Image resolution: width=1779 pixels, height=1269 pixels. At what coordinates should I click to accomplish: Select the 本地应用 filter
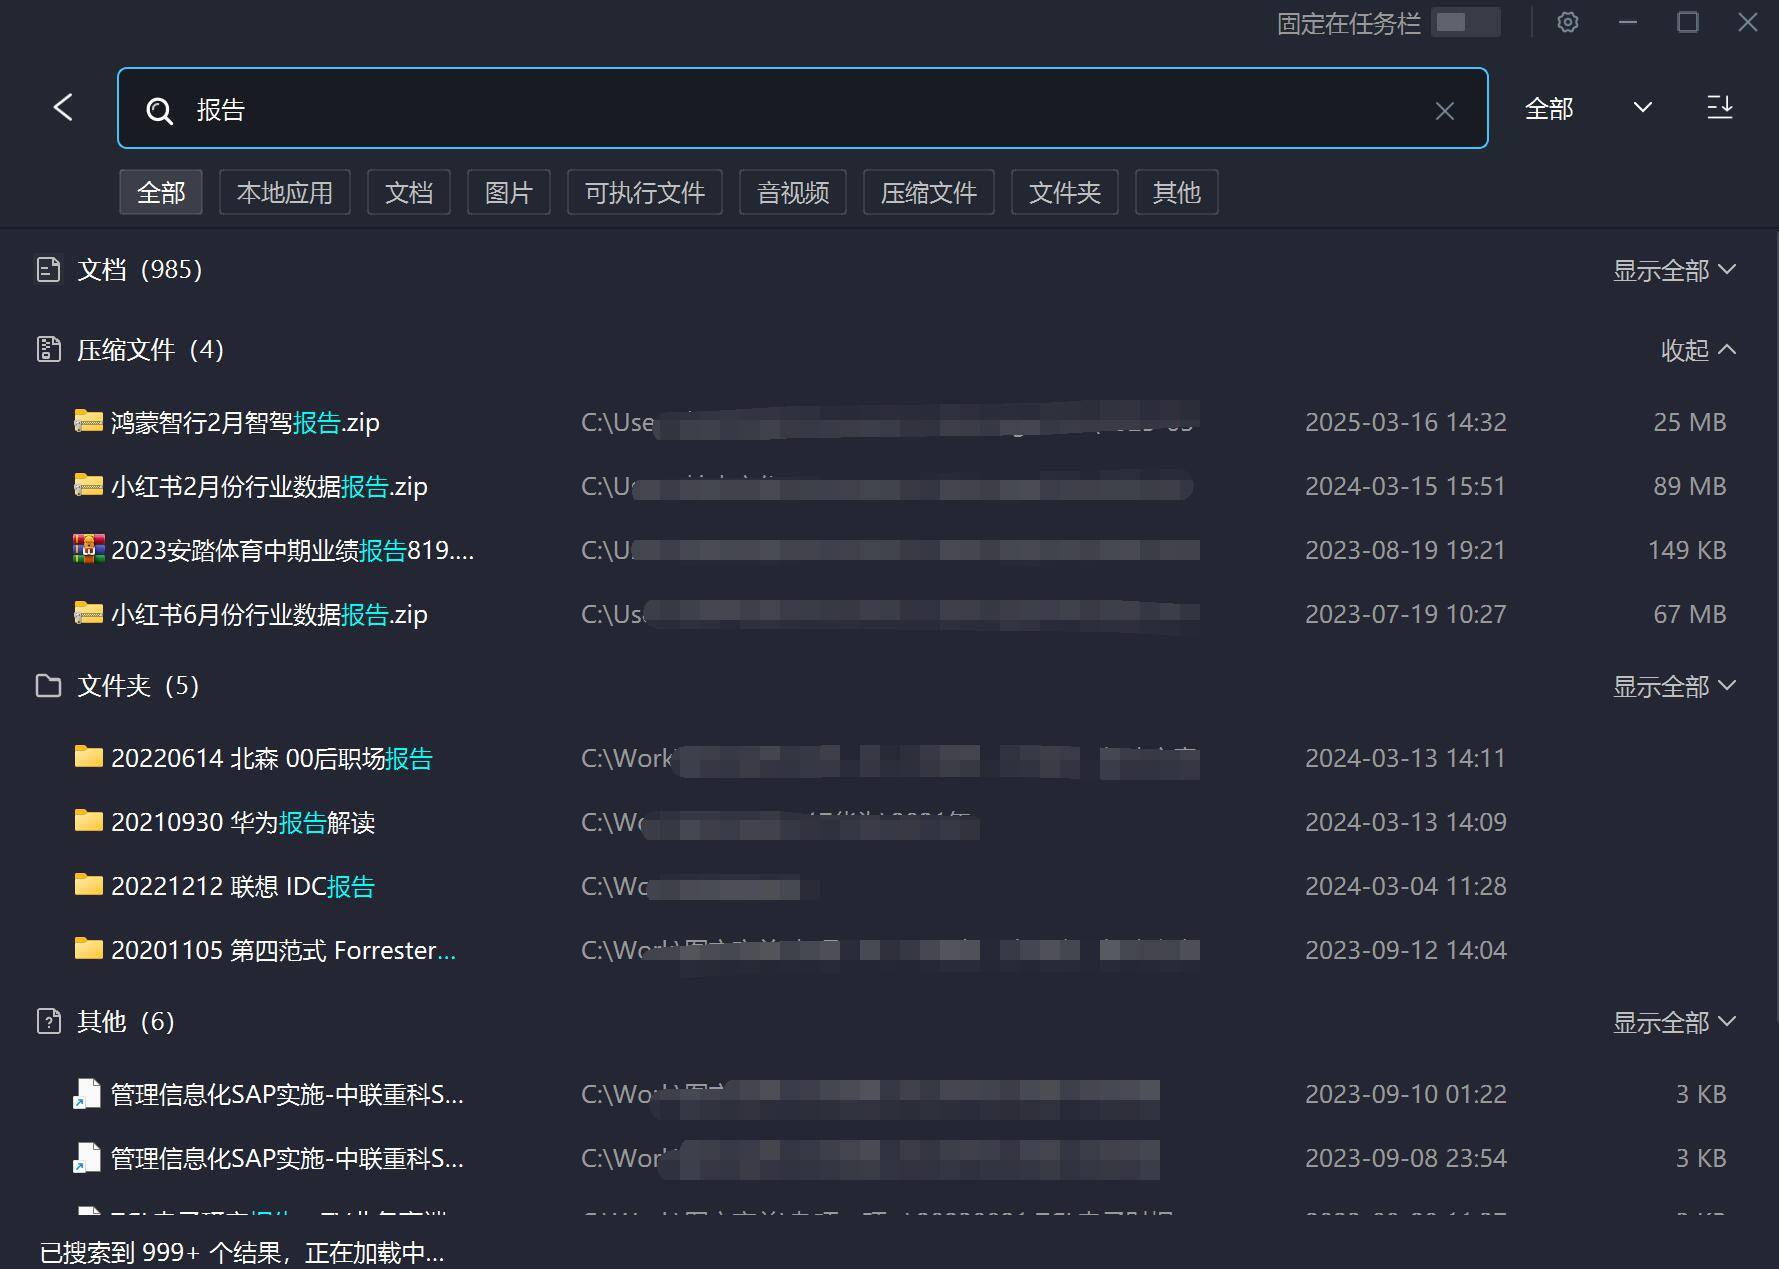tap(284, 192)
